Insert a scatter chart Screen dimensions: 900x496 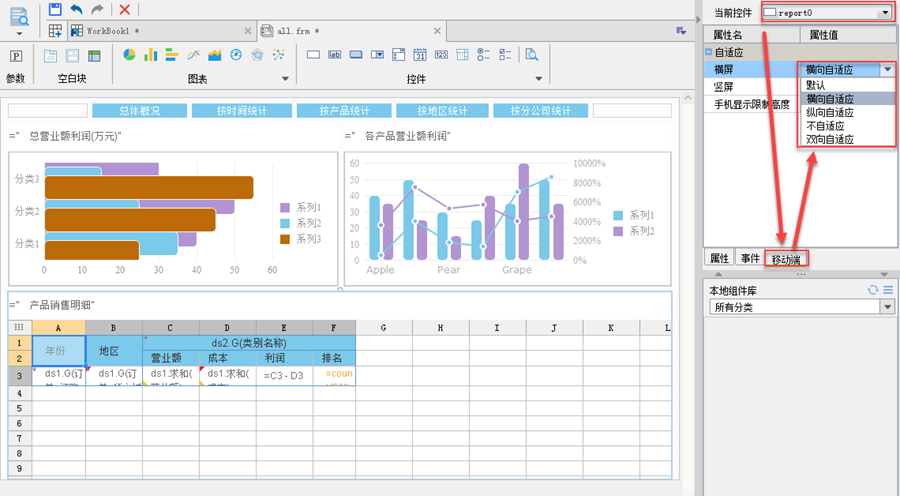[278, 55]
